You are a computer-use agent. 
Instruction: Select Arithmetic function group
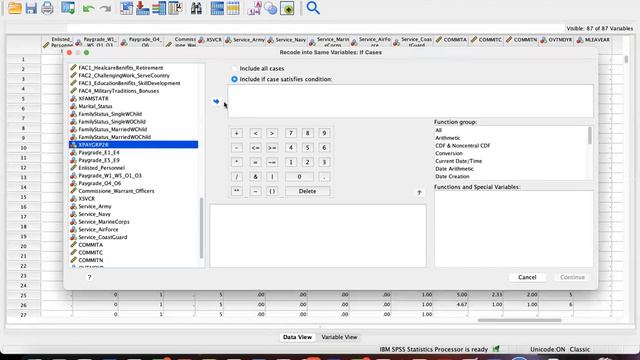[x=447, y=138]
